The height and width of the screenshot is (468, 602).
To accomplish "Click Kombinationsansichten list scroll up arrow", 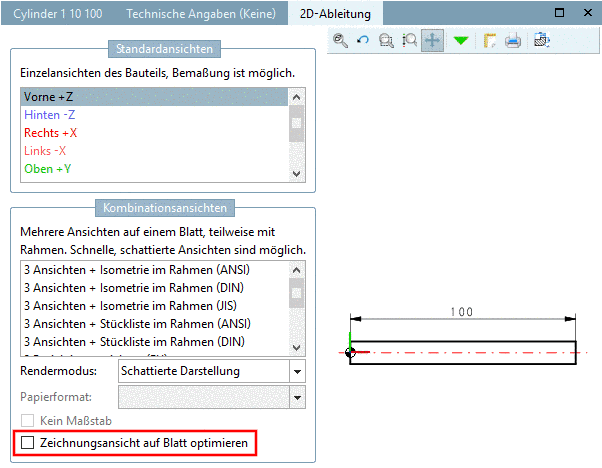I will [296, 270].
